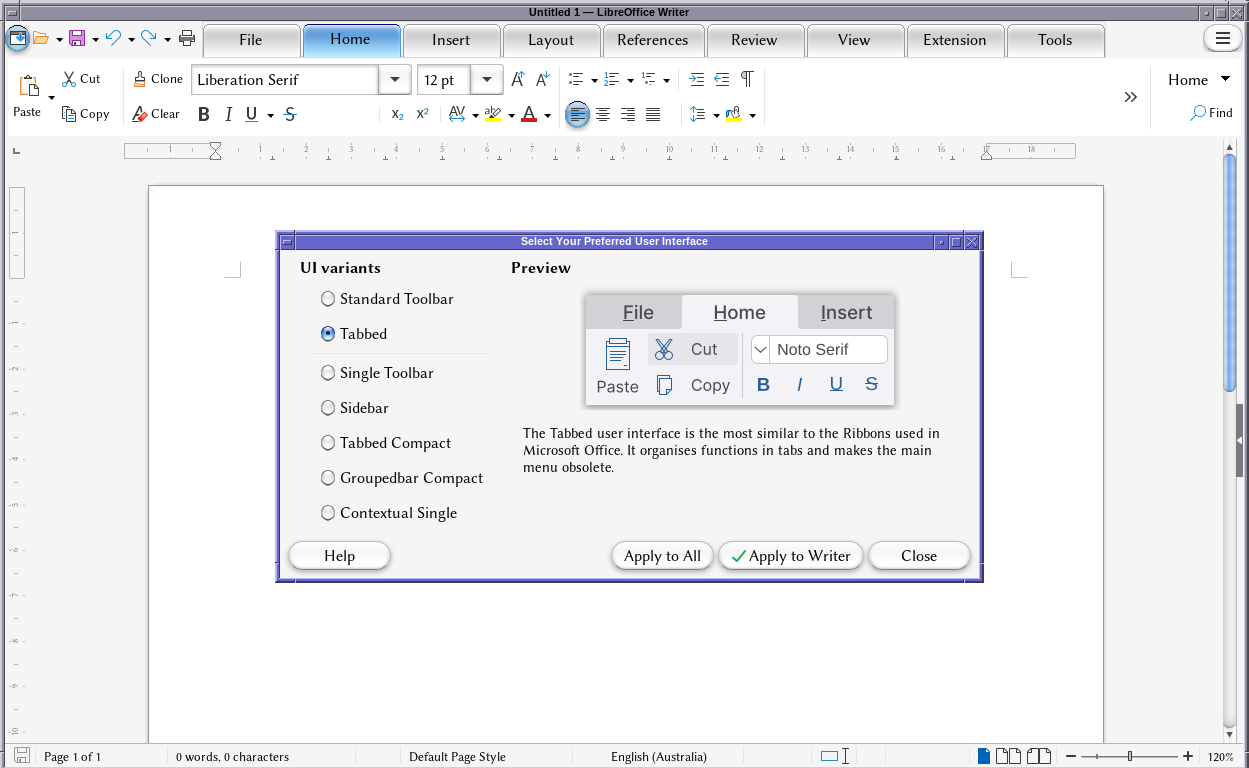
Task: Choose the Sidebar UI variant
Action: (328, 408)
